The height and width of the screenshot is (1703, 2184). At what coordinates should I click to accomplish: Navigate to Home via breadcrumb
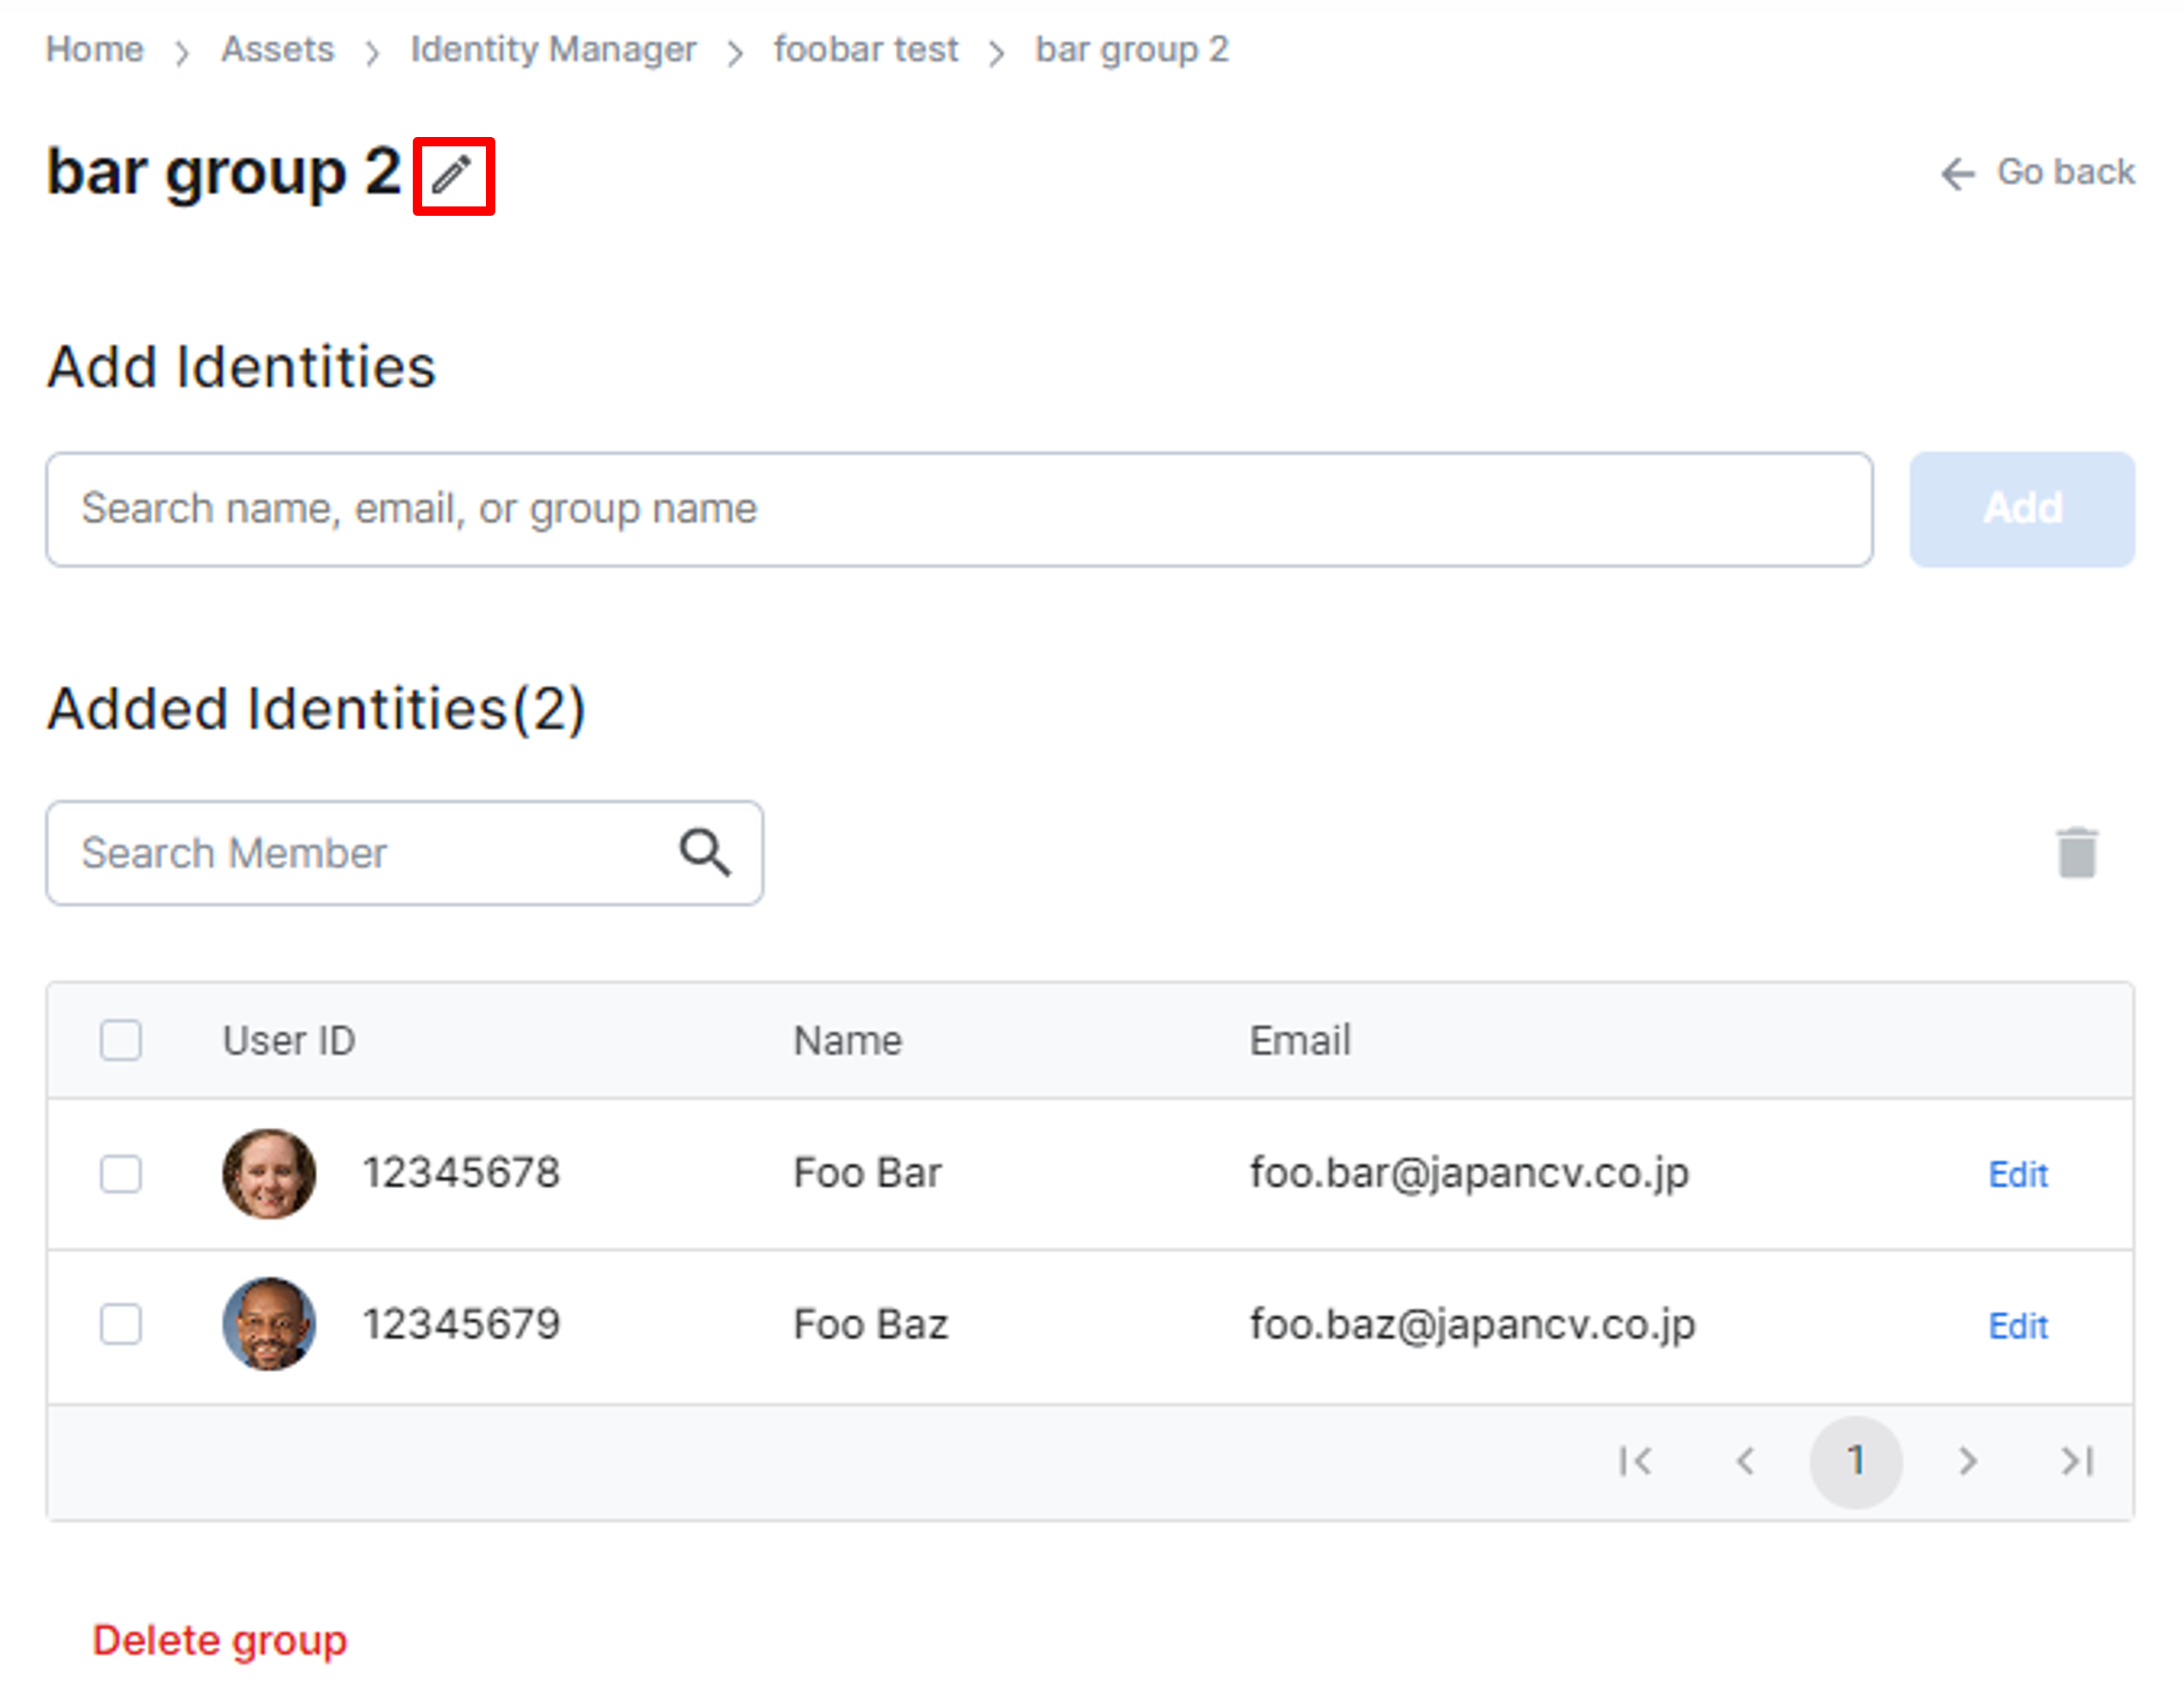94,48
